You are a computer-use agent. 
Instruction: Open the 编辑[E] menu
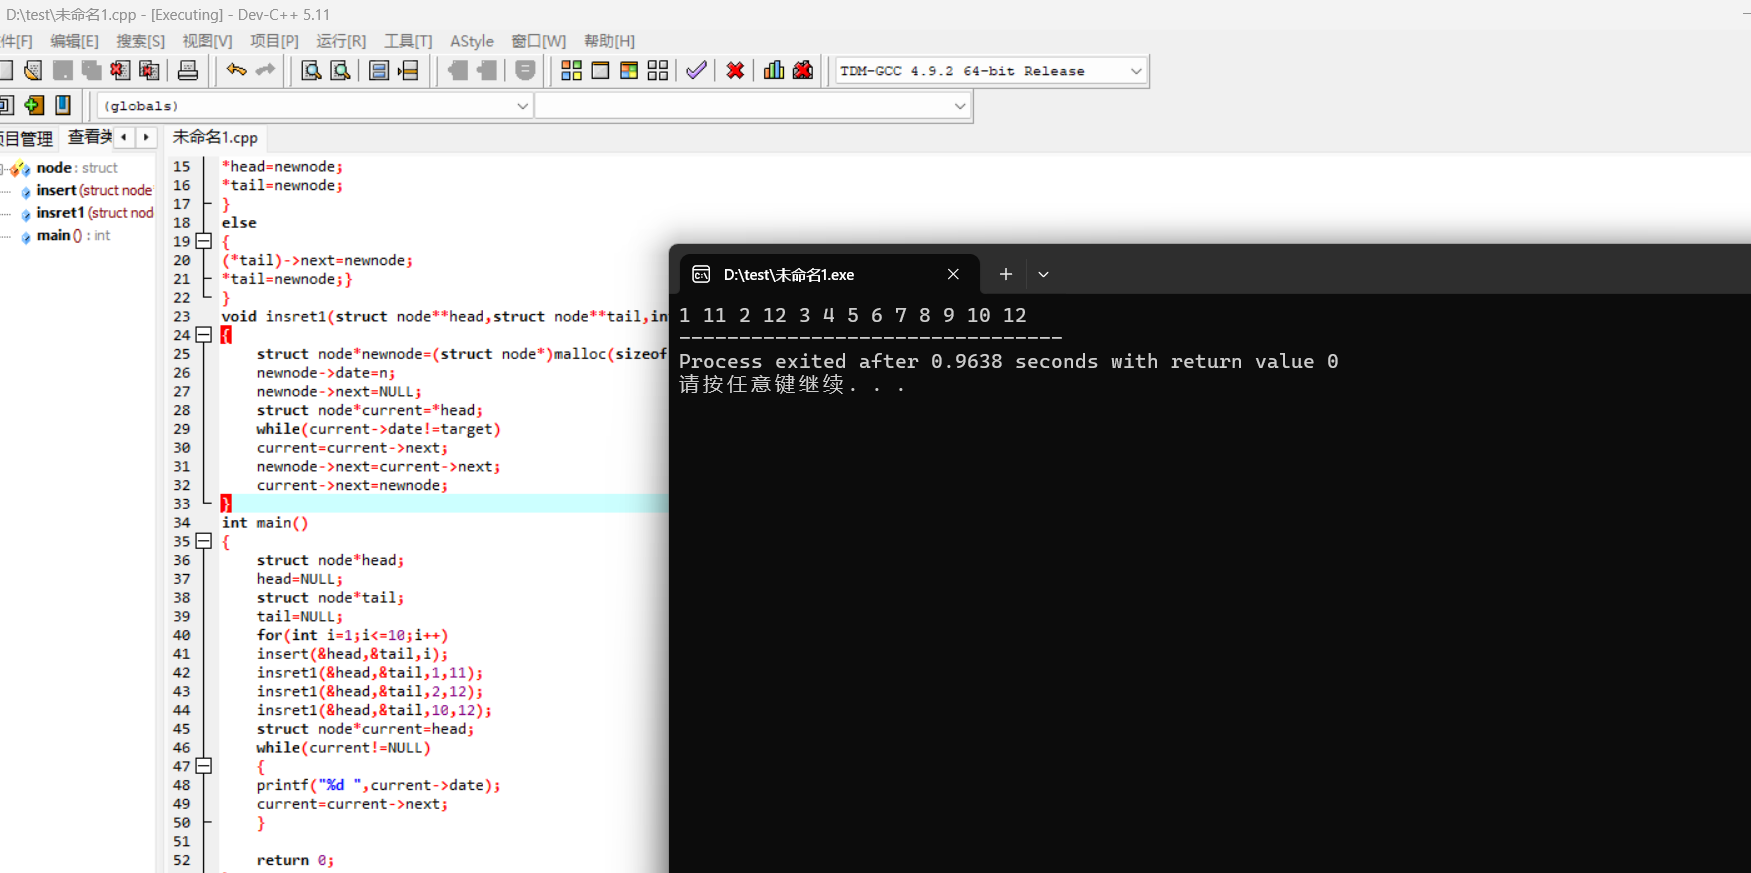[x=74, y=41]
